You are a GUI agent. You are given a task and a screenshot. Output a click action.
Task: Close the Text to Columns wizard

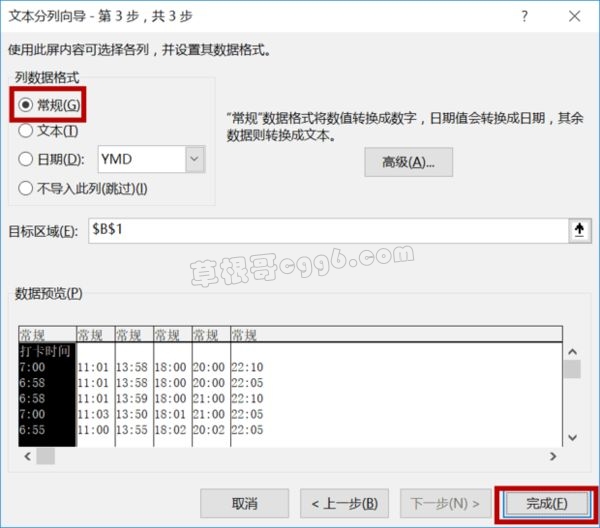coord(574,16)
